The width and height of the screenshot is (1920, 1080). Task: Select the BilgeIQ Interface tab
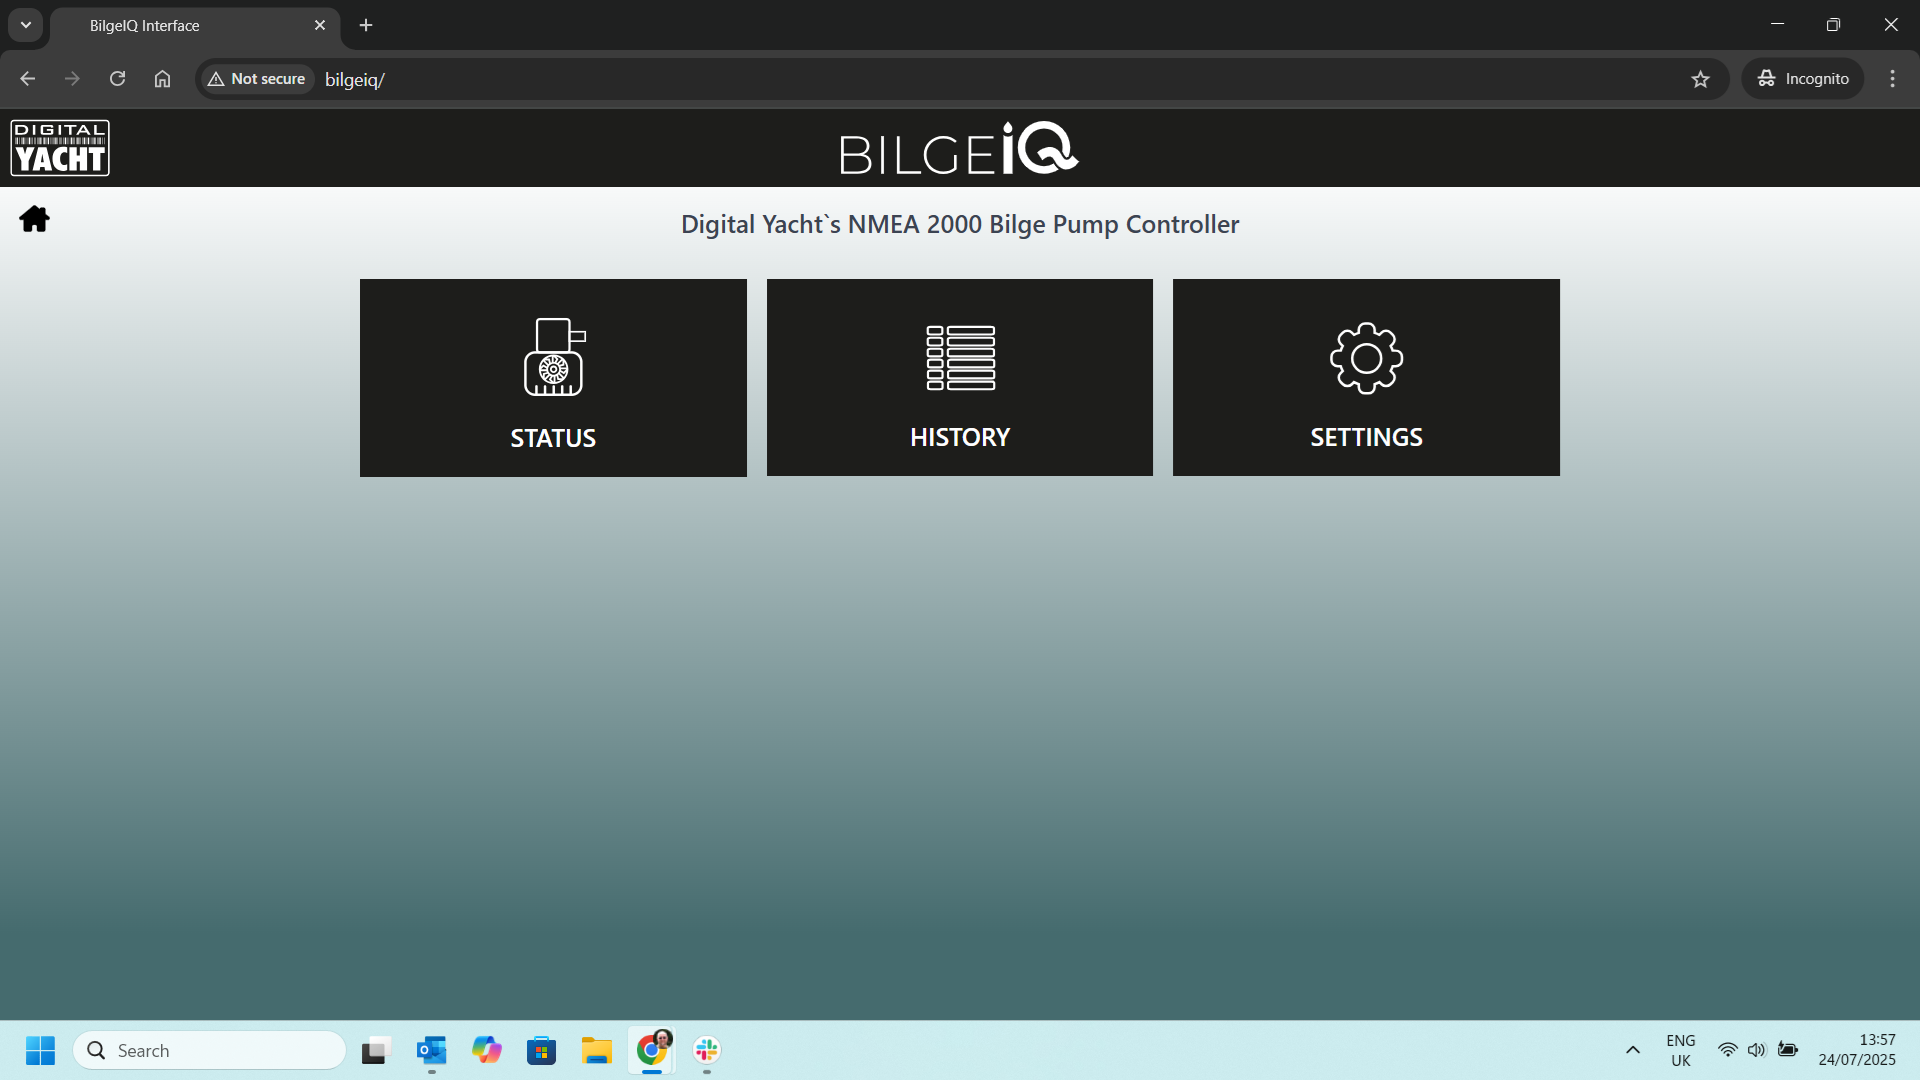coord(190,26)
